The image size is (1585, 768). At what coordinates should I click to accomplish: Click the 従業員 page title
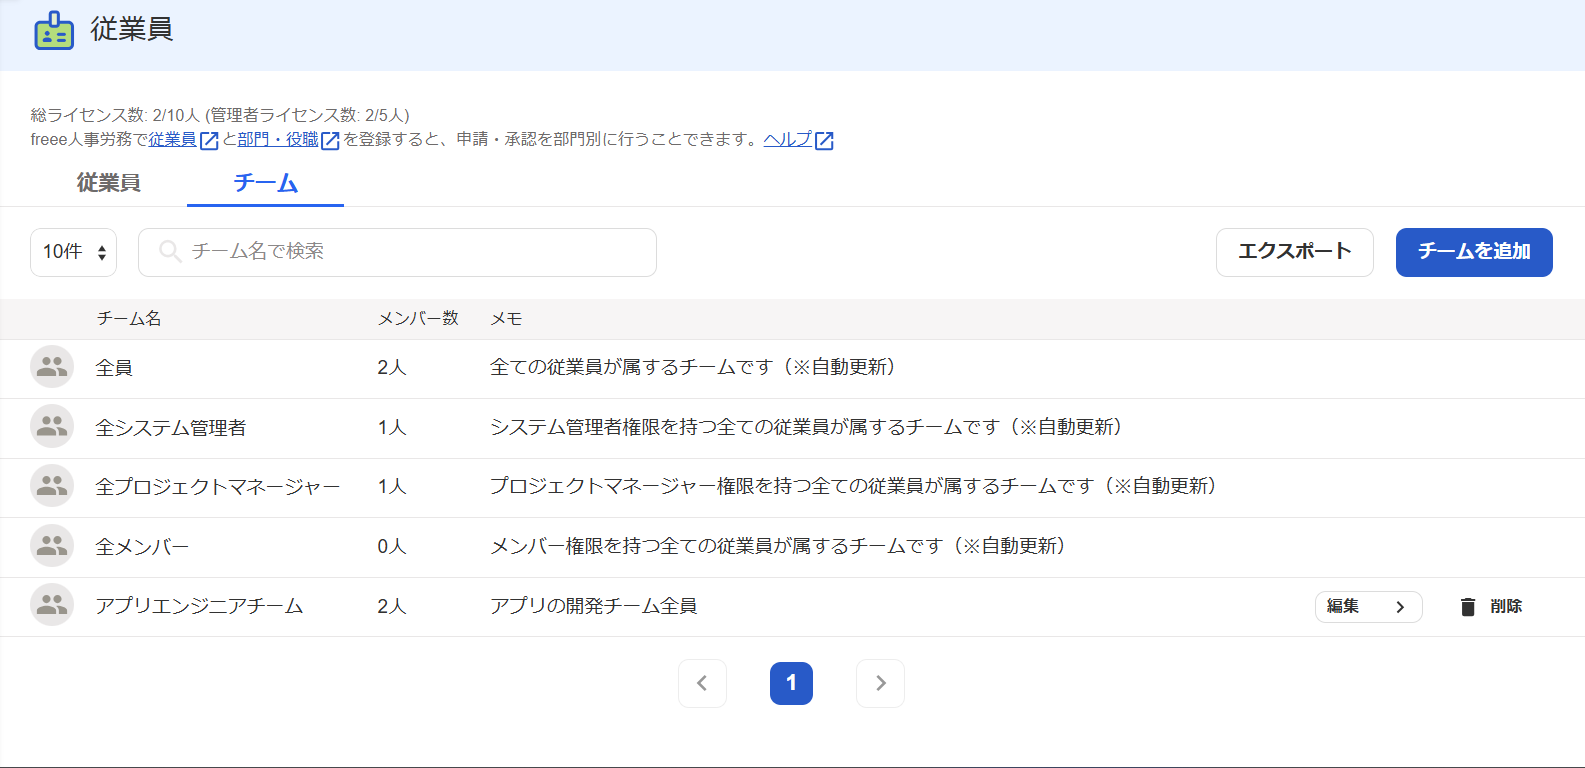(132, 29)
